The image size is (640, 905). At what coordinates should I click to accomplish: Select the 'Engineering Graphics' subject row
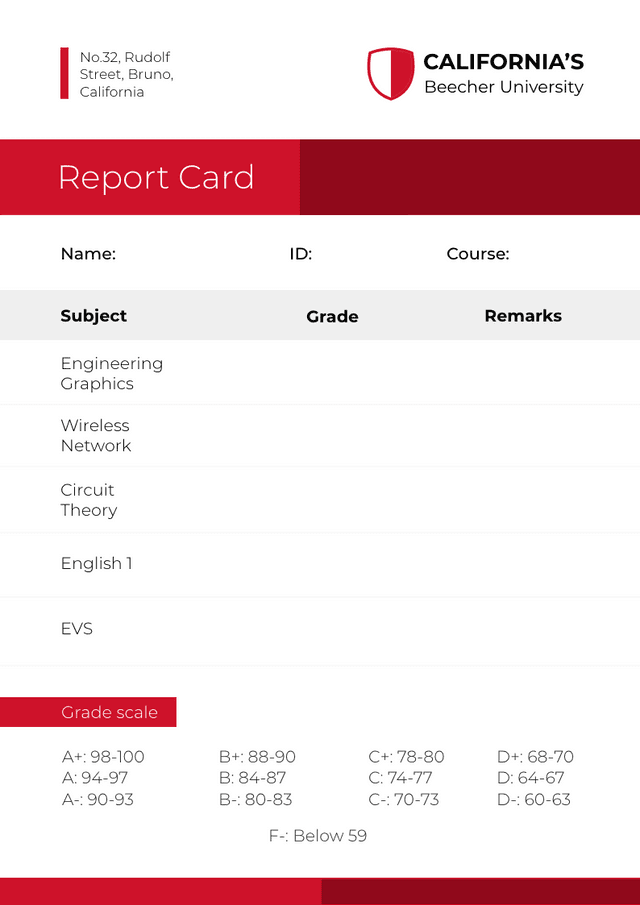(320, 373)
